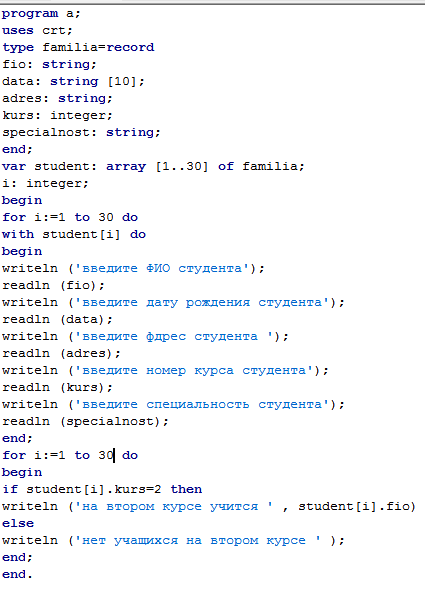Screen dimensions: 425x596
Task: Click the 'readln (adres);' line
Action: tap(61, 353)
